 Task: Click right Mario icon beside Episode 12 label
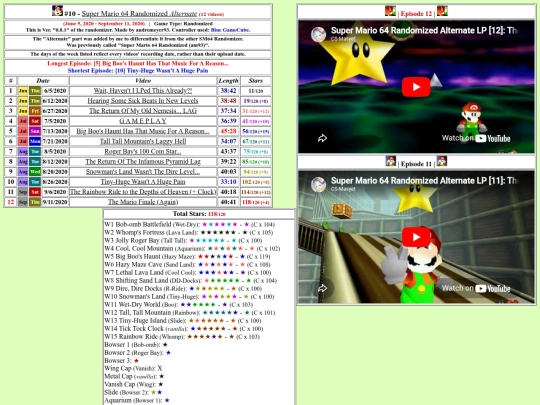coord(442,11)
